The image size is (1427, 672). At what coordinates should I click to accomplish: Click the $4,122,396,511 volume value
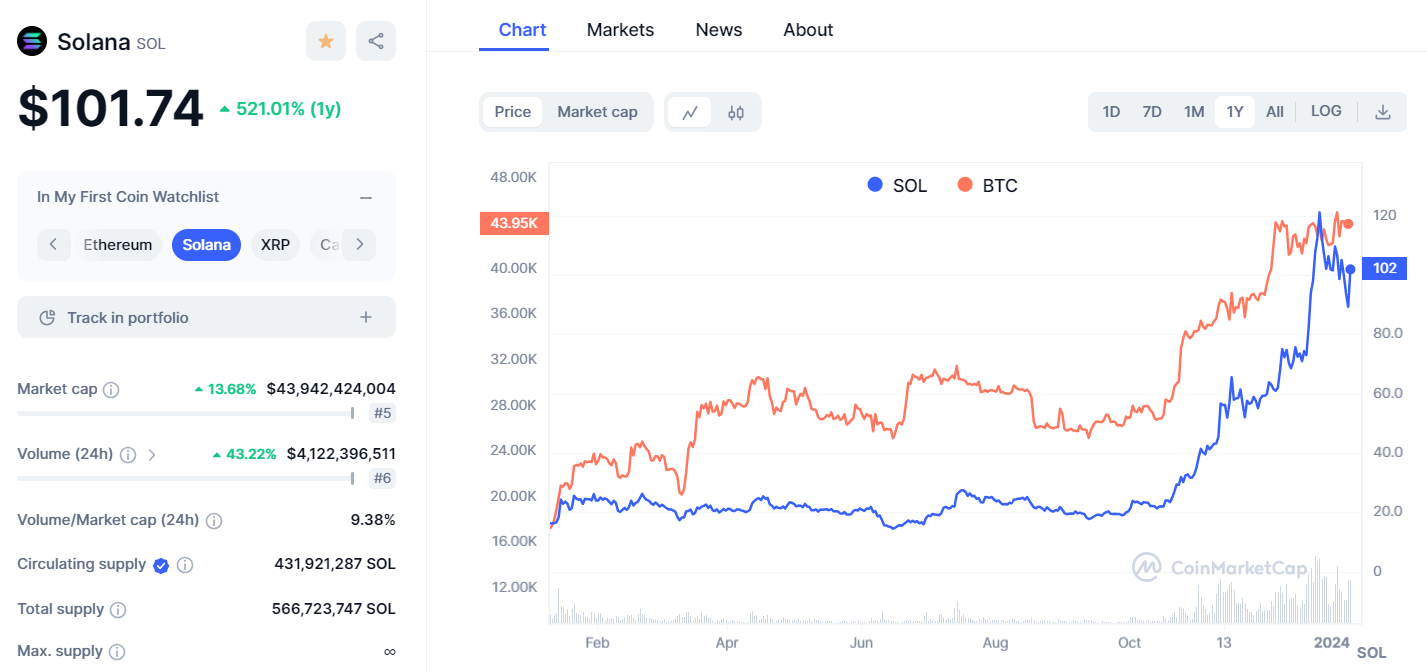[x=341, y=454]
